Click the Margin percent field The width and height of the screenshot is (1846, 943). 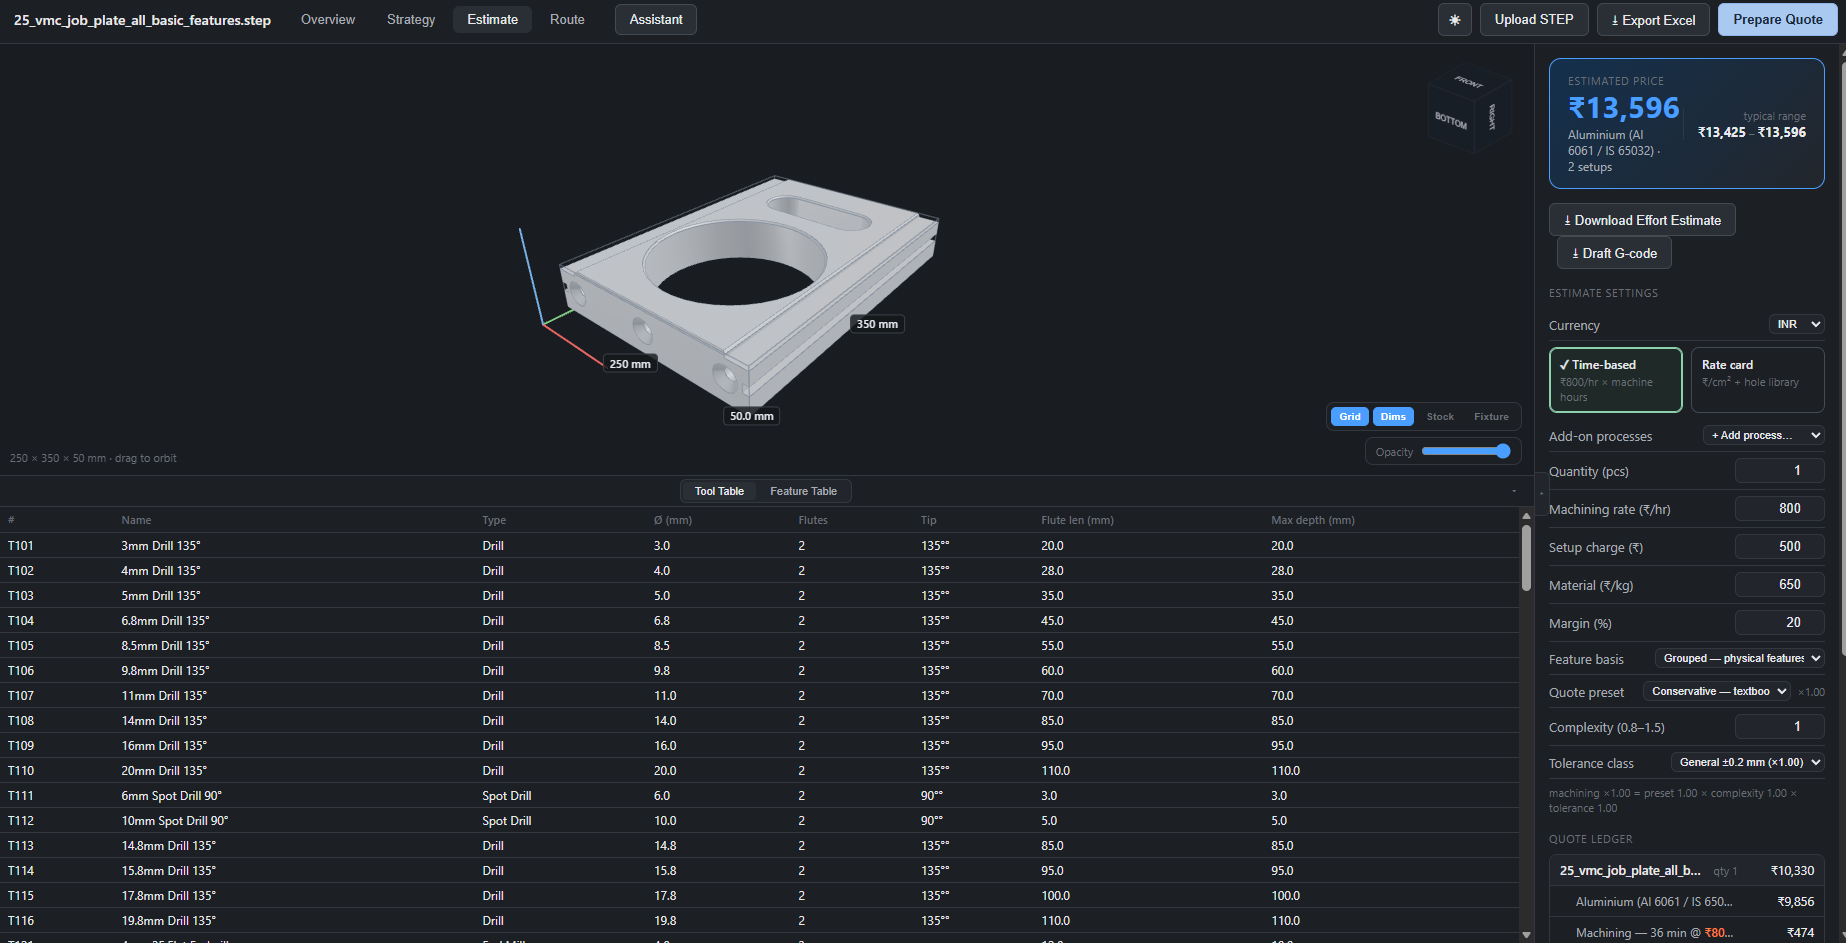(x=1779, y=623)
